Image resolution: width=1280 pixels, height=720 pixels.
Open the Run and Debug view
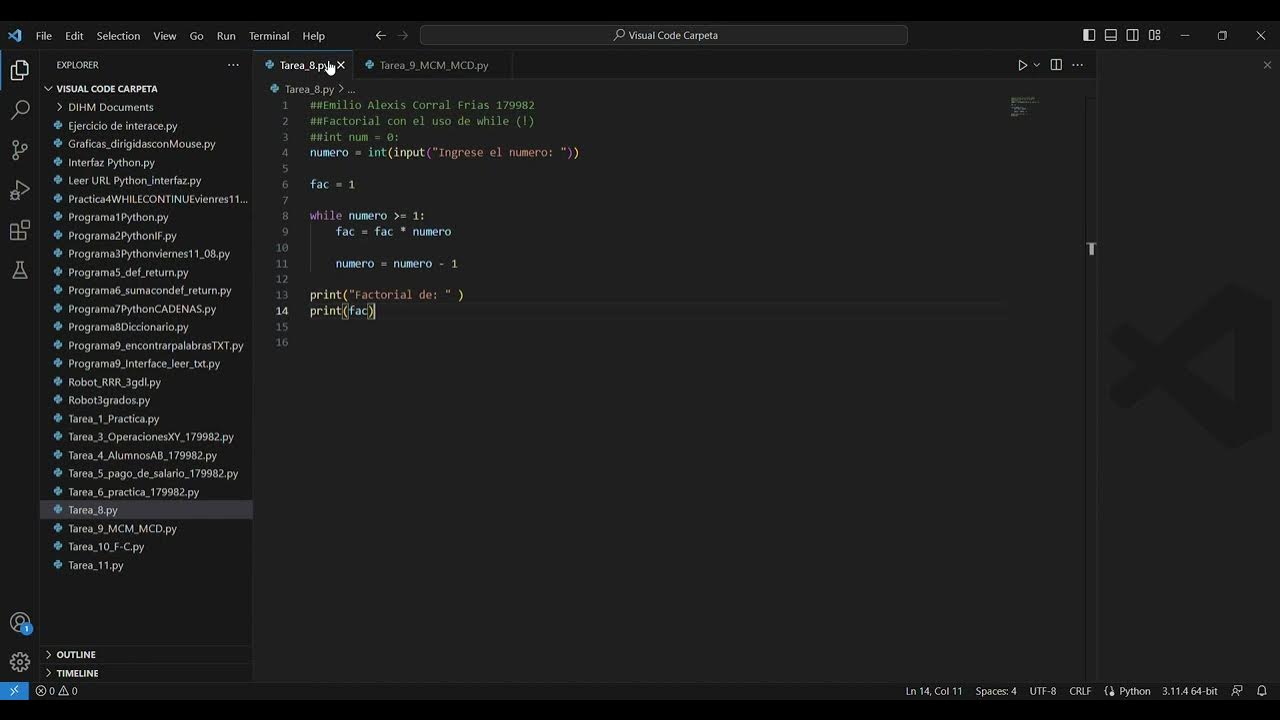19,190
